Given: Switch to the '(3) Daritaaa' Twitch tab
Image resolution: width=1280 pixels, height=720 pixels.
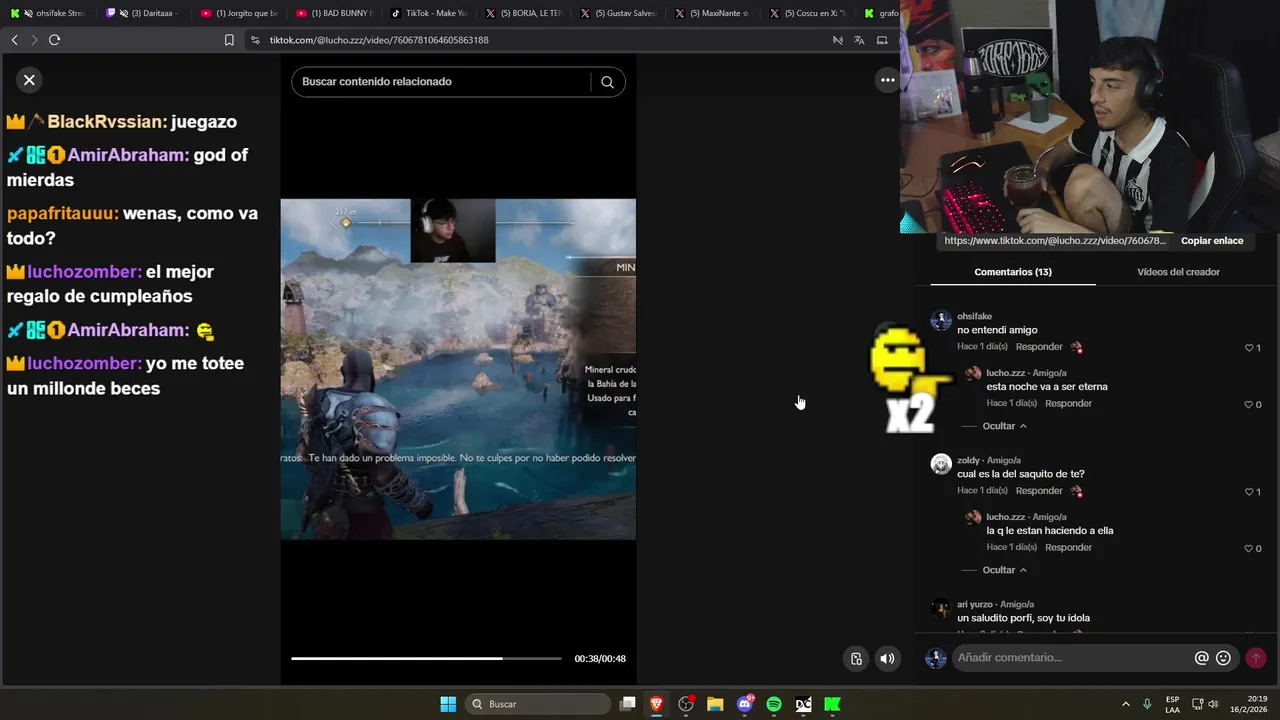Looking at the screenshot, I should (x=144, y=13).
